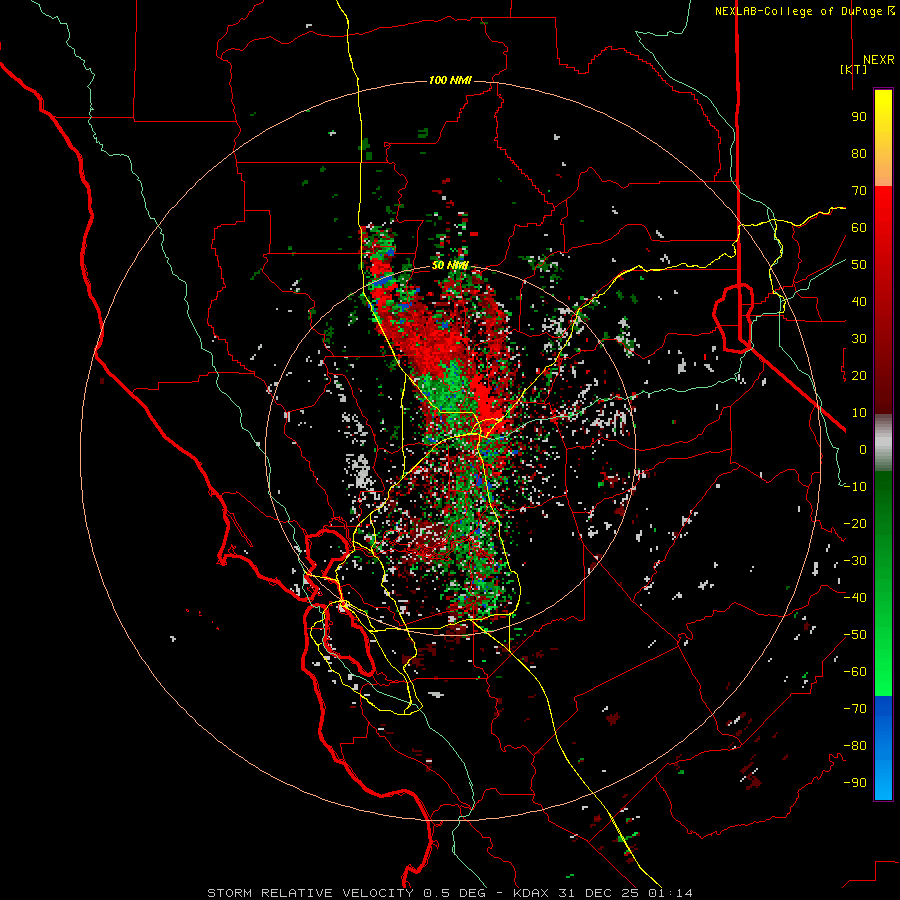The image size is (900, 900).
Task: Click the STORM RELATIVE VELOCITY product caption
Action: 310,893
